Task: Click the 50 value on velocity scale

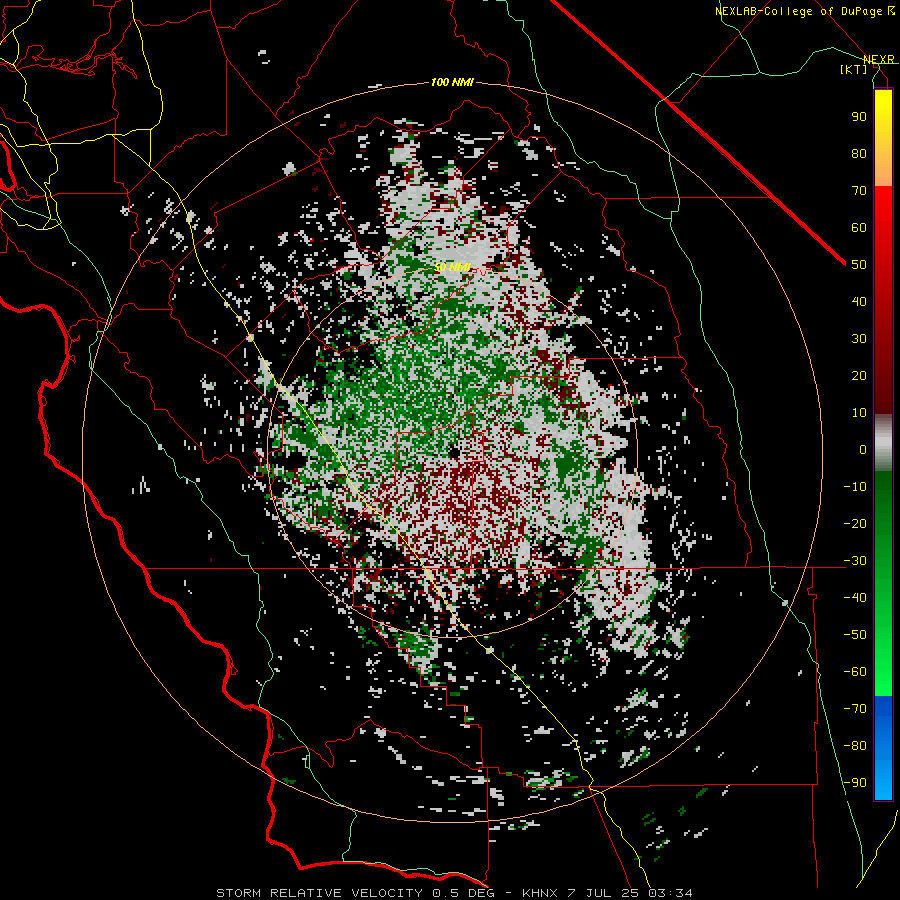Action: pyautogui.click(x=859, y=265)
